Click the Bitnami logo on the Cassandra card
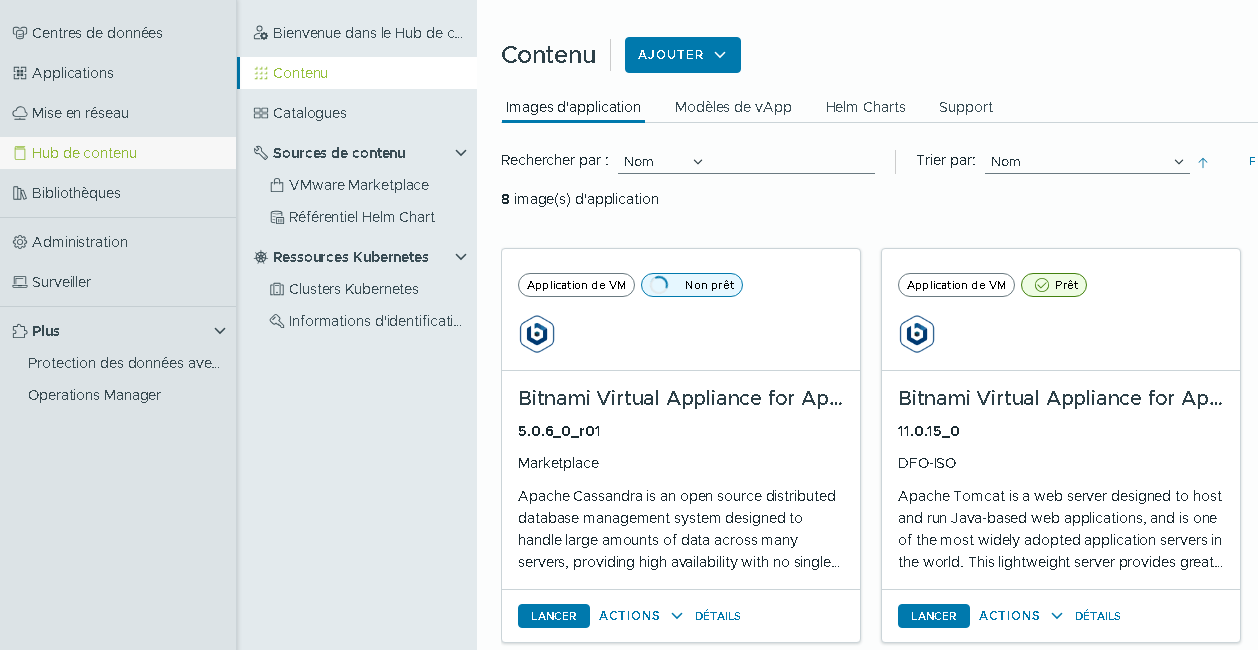Screen dimensions: 1258x650 (x=537, y=334)
